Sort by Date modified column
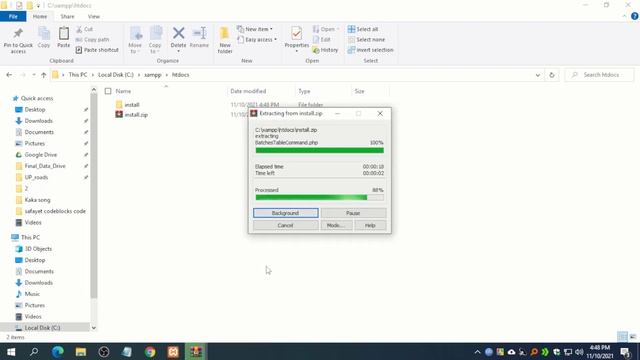 click(248, 91)
